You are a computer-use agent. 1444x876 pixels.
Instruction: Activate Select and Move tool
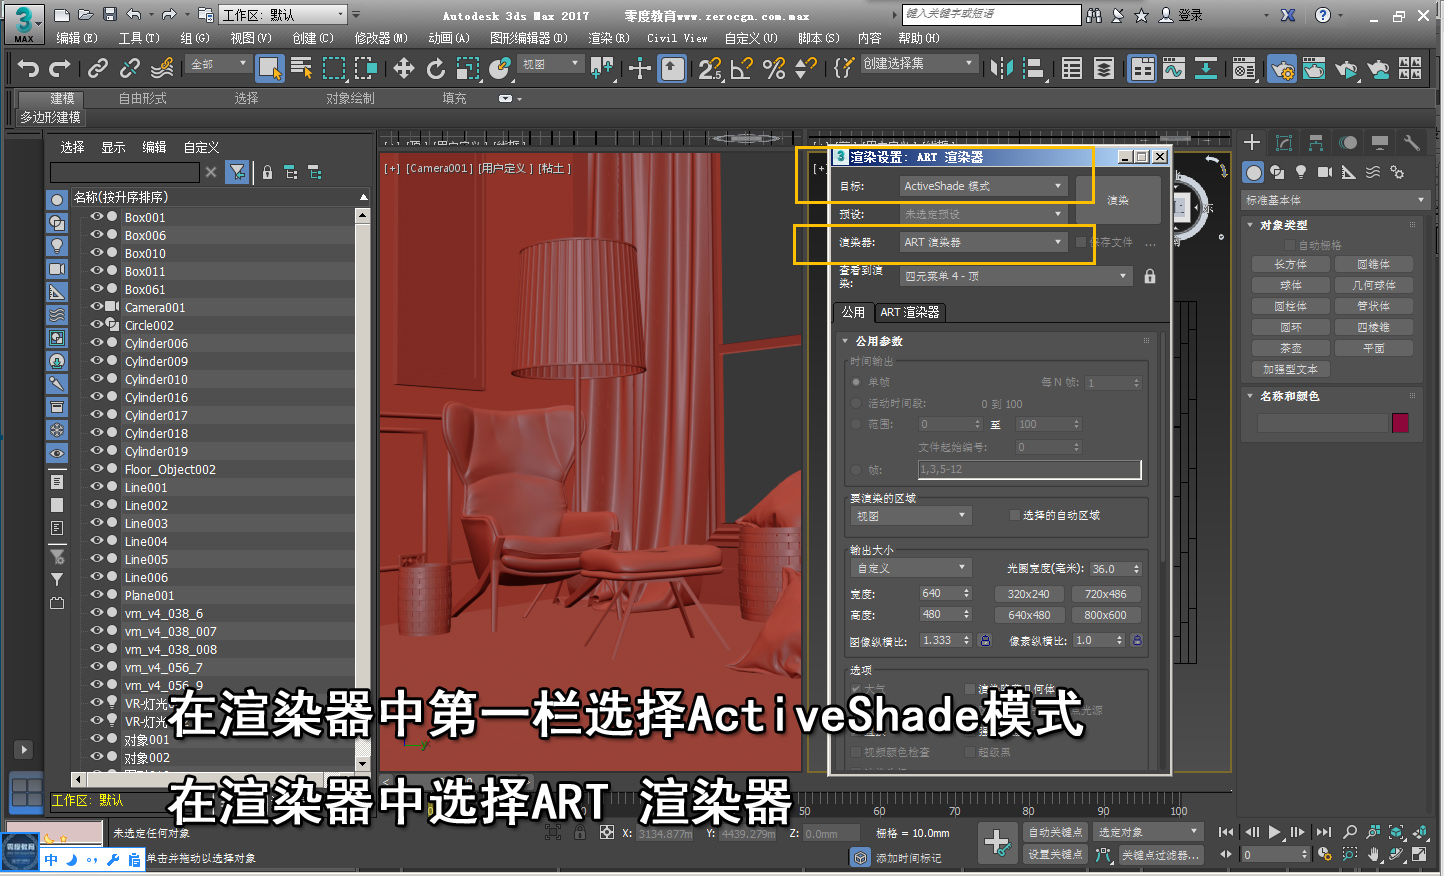pyautogui.click(x=404, y=68)
